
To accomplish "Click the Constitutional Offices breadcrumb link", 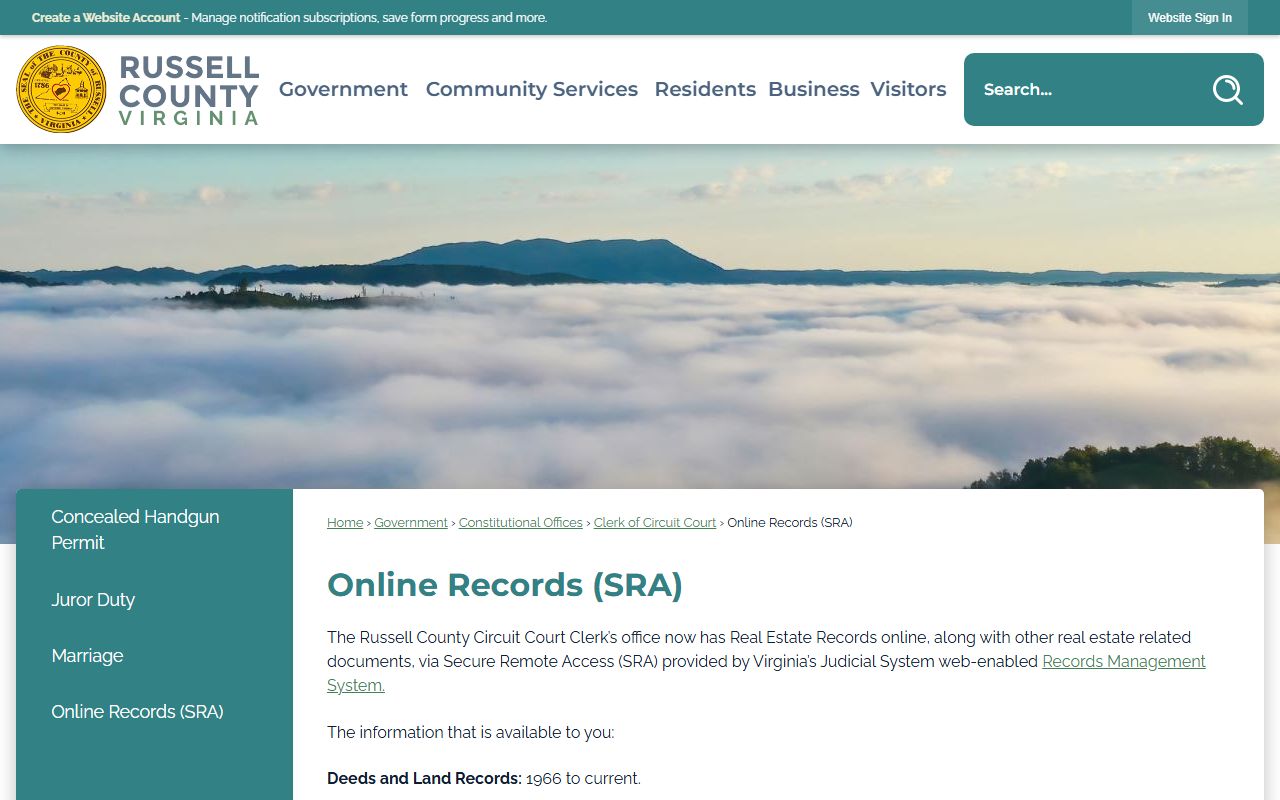I will pos(520,523).
